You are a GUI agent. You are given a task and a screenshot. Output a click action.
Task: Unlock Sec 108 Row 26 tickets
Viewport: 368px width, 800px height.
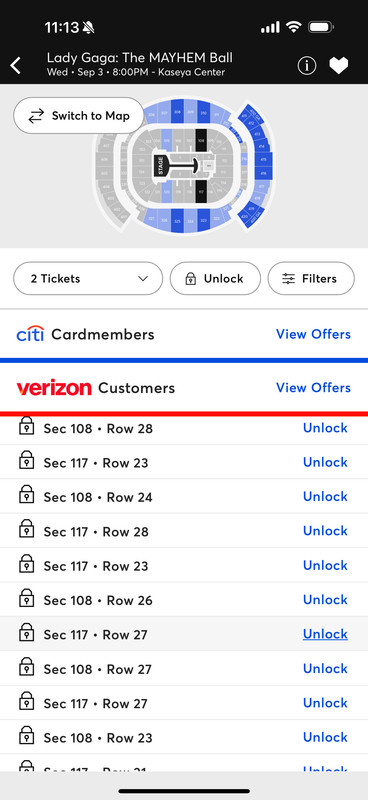(x=325, y=599)
